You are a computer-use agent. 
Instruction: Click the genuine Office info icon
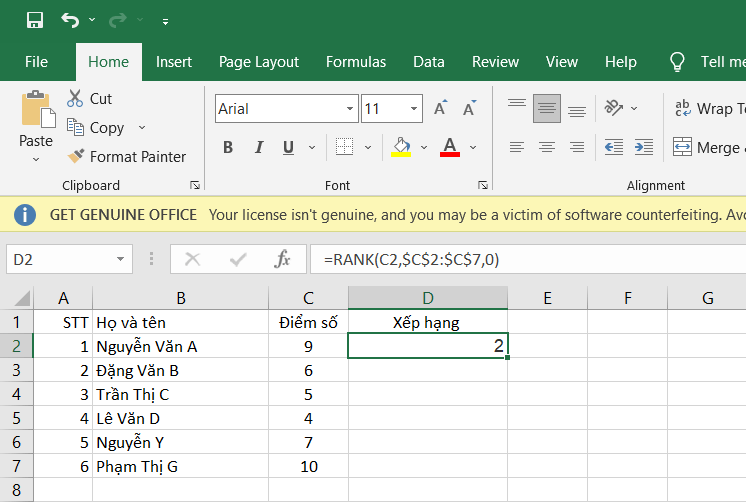pyautogui.click(x=25, y=215)
